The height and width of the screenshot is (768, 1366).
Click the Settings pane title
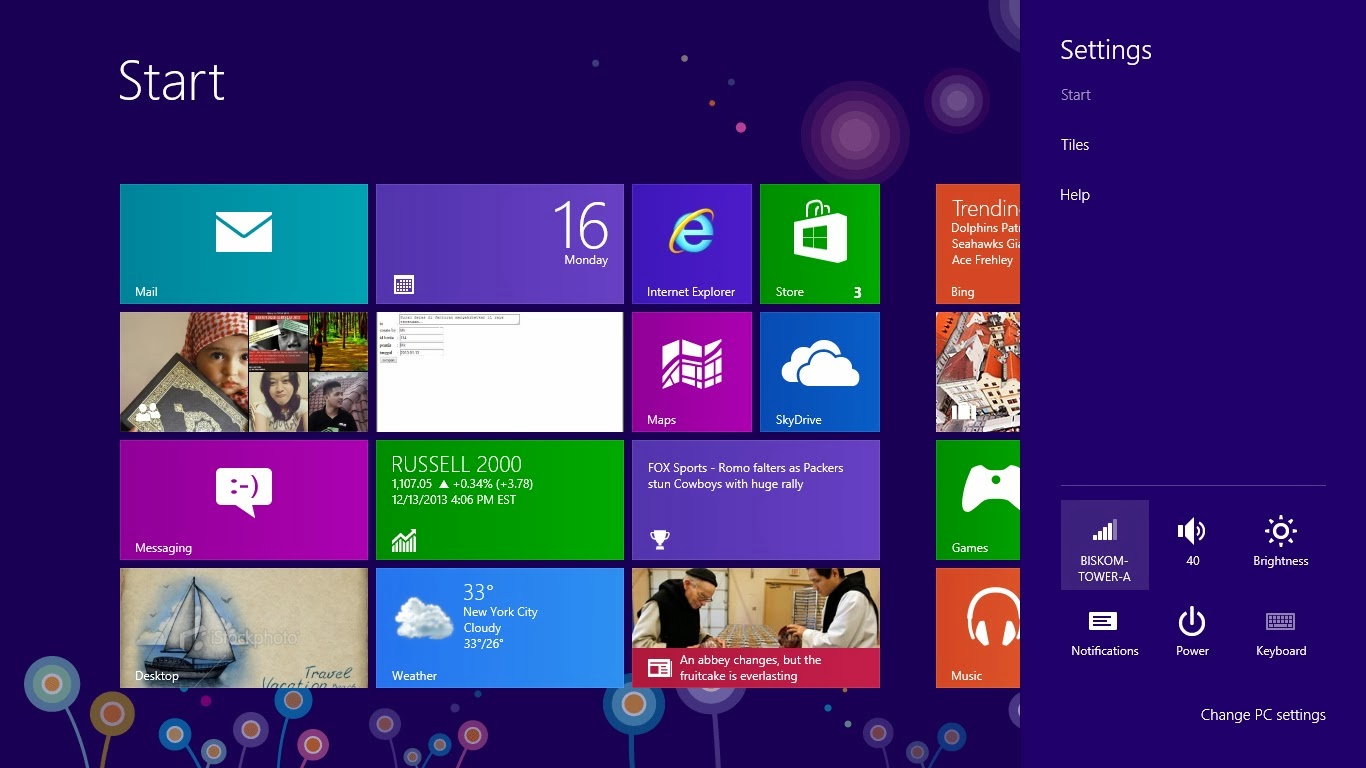[1106, 50]
